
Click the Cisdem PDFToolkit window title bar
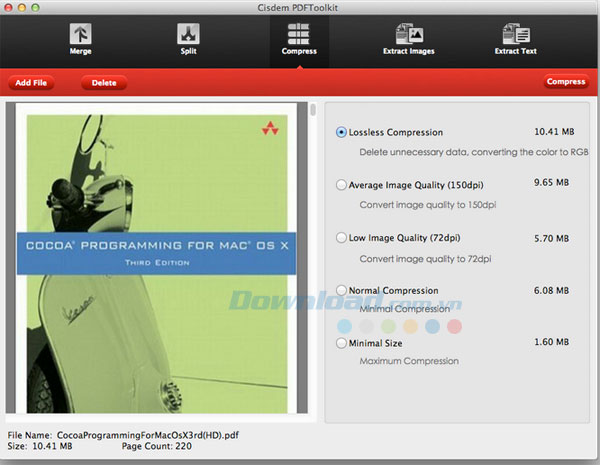[299, 7]
